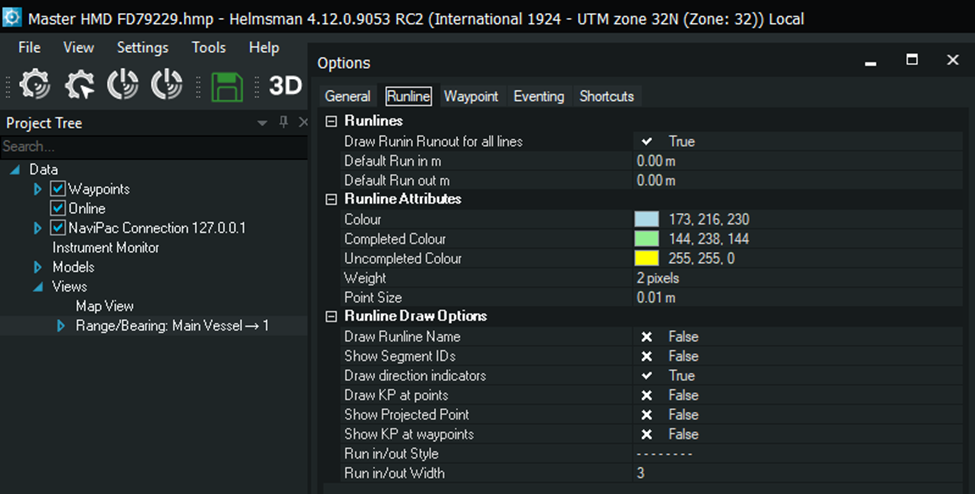Open the Settings menu
Viewport: 975px width, 494px height.
tap(142, 47)
